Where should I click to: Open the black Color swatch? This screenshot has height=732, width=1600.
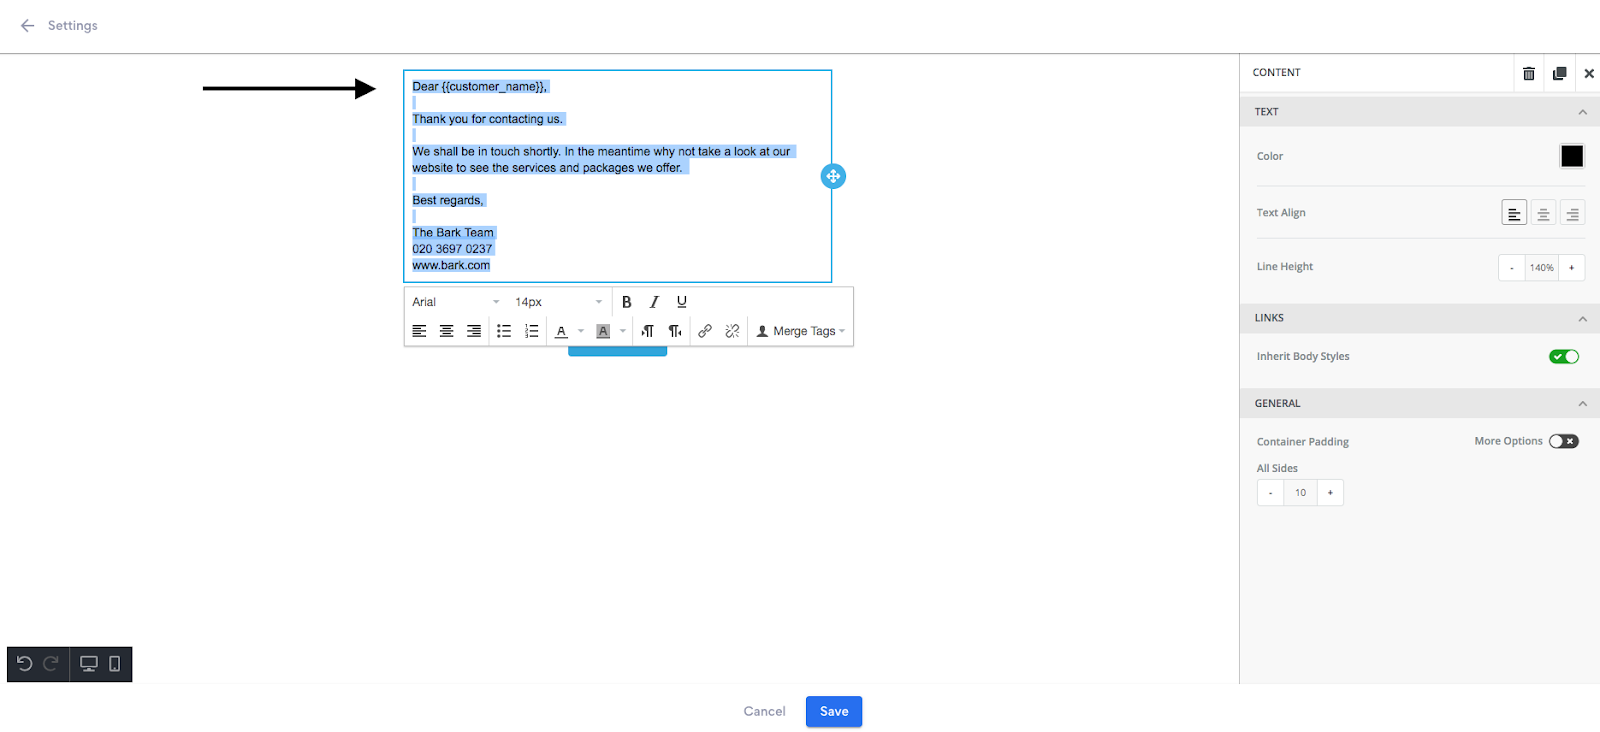coord(1572,156)
